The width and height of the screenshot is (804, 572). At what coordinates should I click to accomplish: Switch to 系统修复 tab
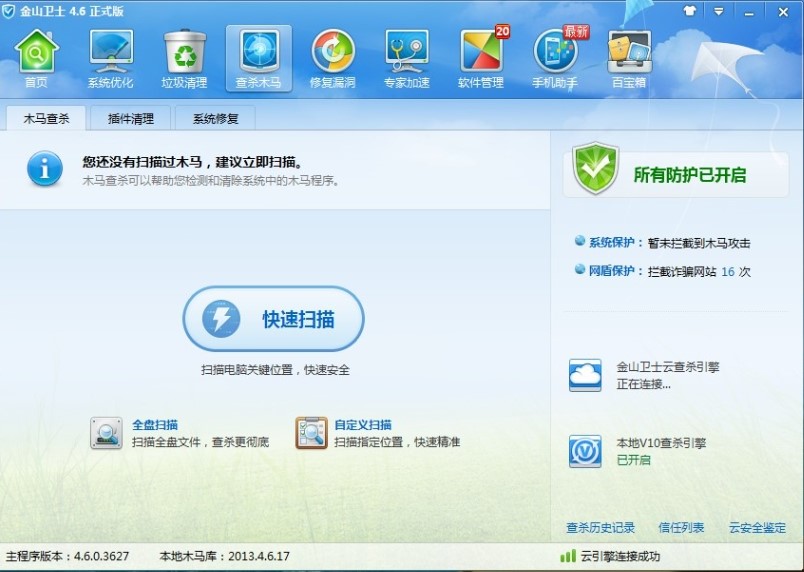click(x=215, y=118)
